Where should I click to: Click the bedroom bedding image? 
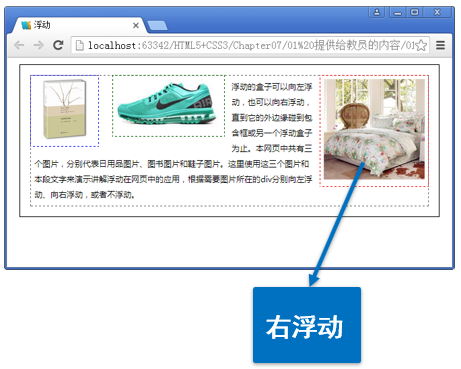click(374, 129)
